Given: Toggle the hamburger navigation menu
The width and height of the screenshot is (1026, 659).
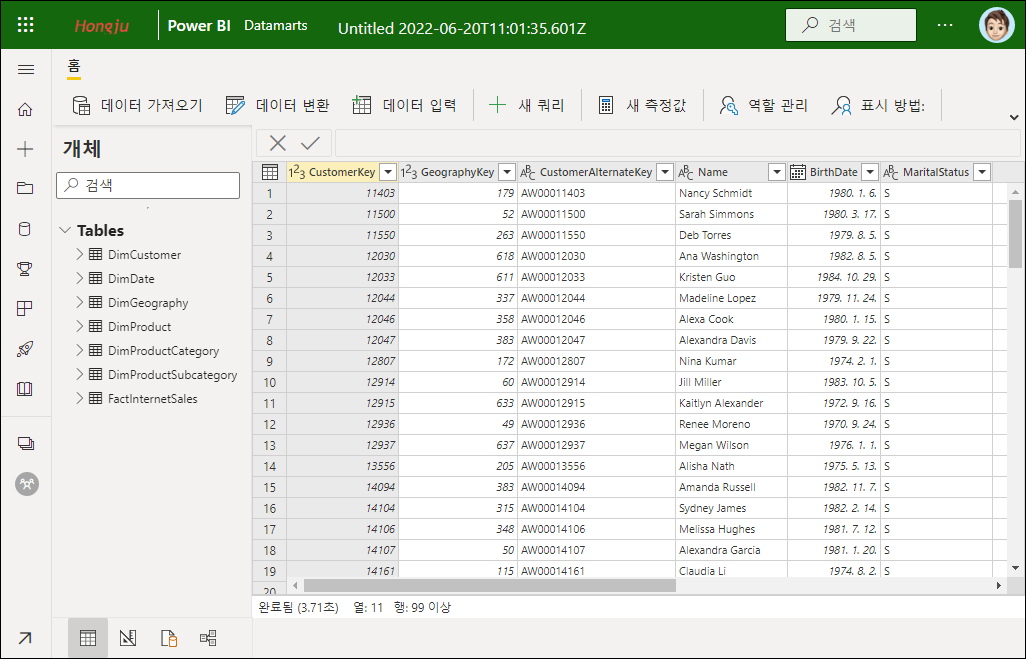Looking at the screenshot, I should pyautogui.click(x=26, y=69).
